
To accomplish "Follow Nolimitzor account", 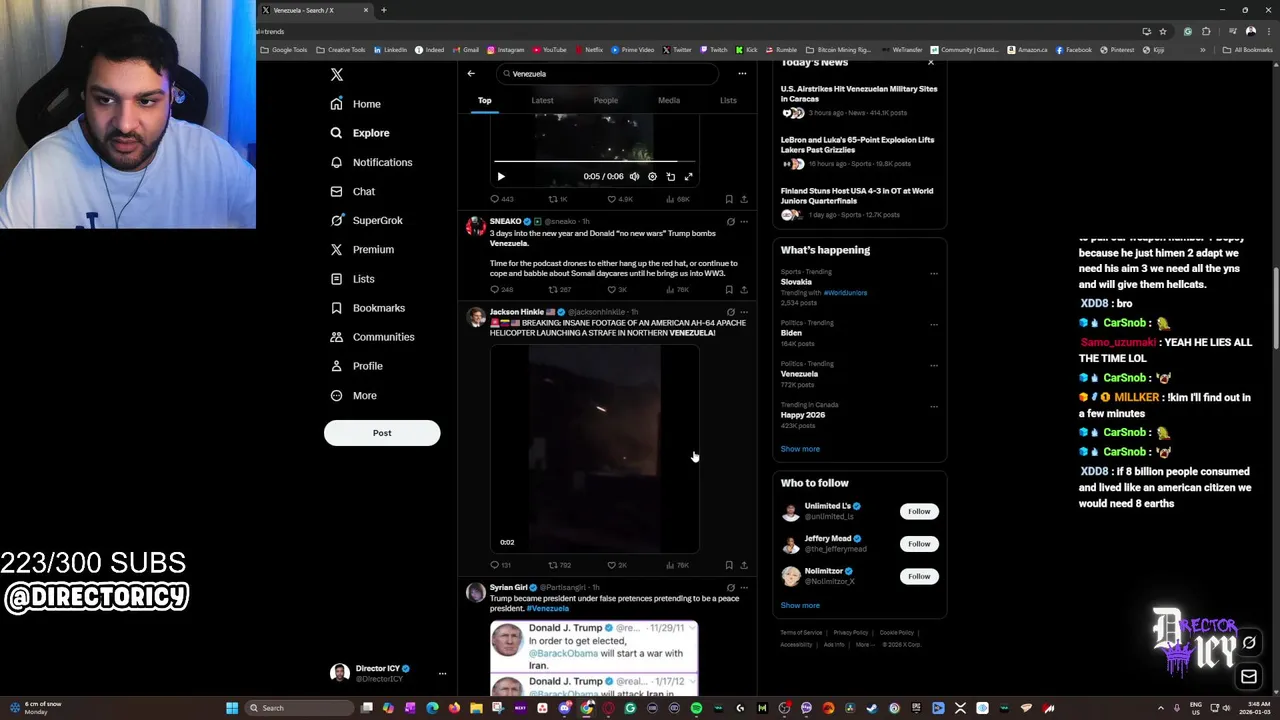I will point(919,576).
